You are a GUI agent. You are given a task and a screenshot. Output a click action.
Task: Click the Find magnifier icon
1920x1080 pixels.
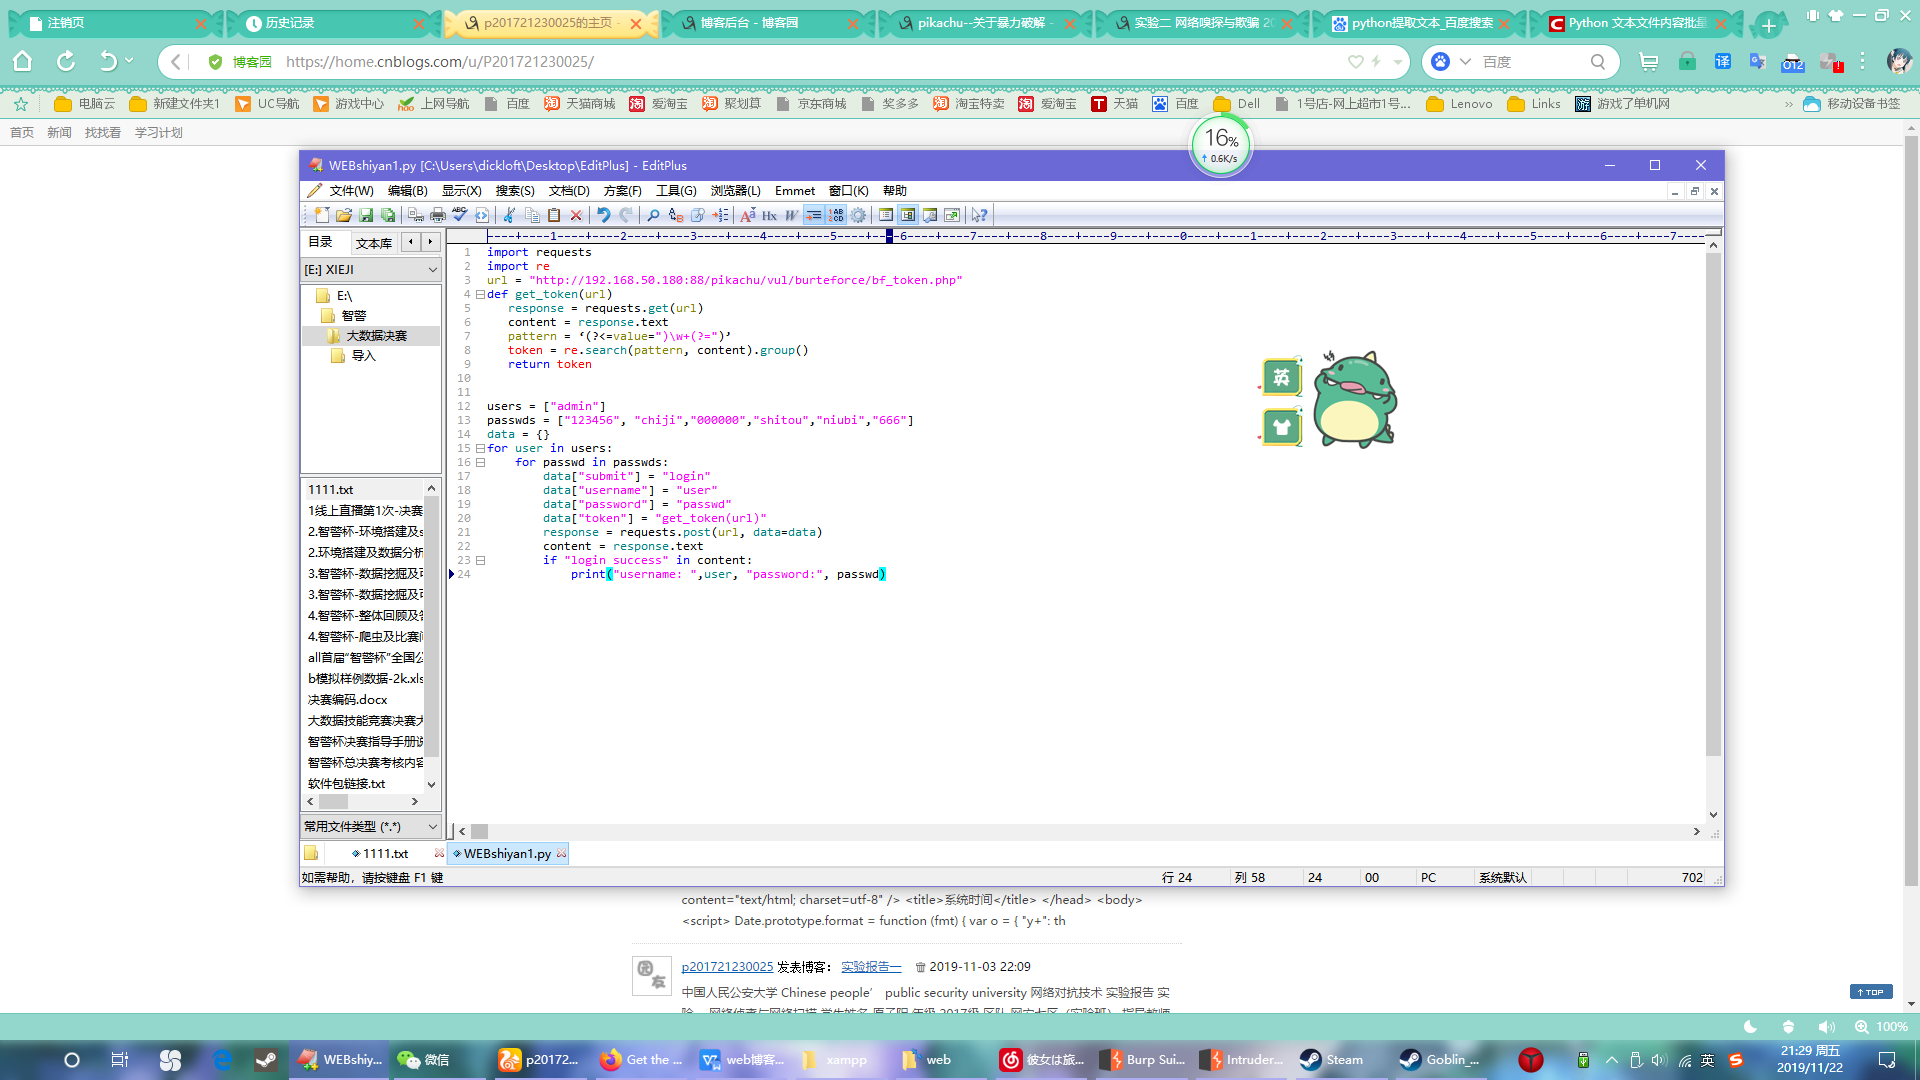(653, 215)
